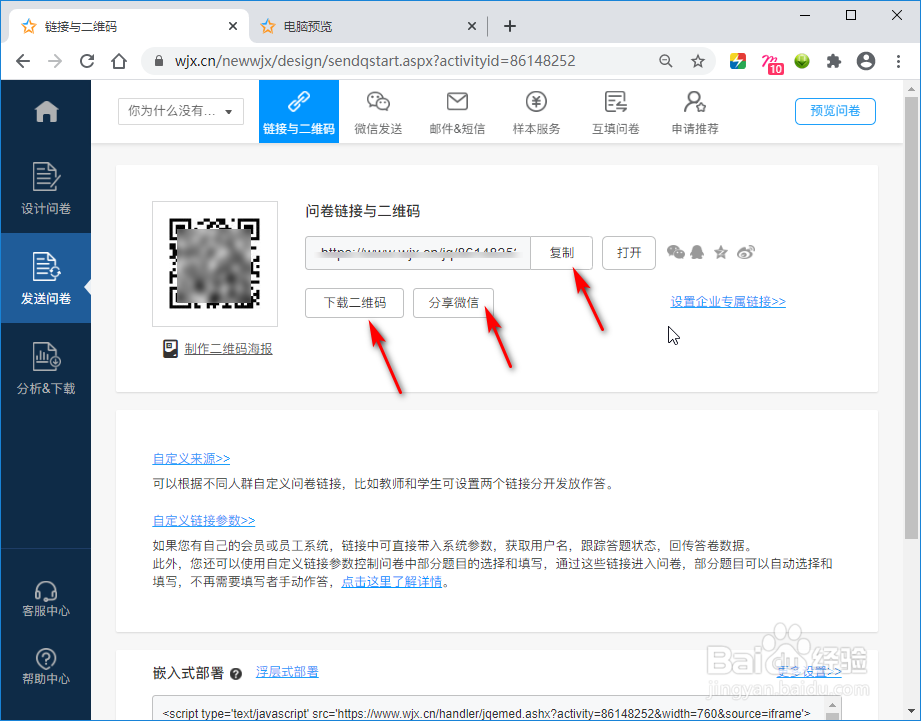Click the 下载二维码 button
This screenshot has width=921, height=721.
point(354,302)
